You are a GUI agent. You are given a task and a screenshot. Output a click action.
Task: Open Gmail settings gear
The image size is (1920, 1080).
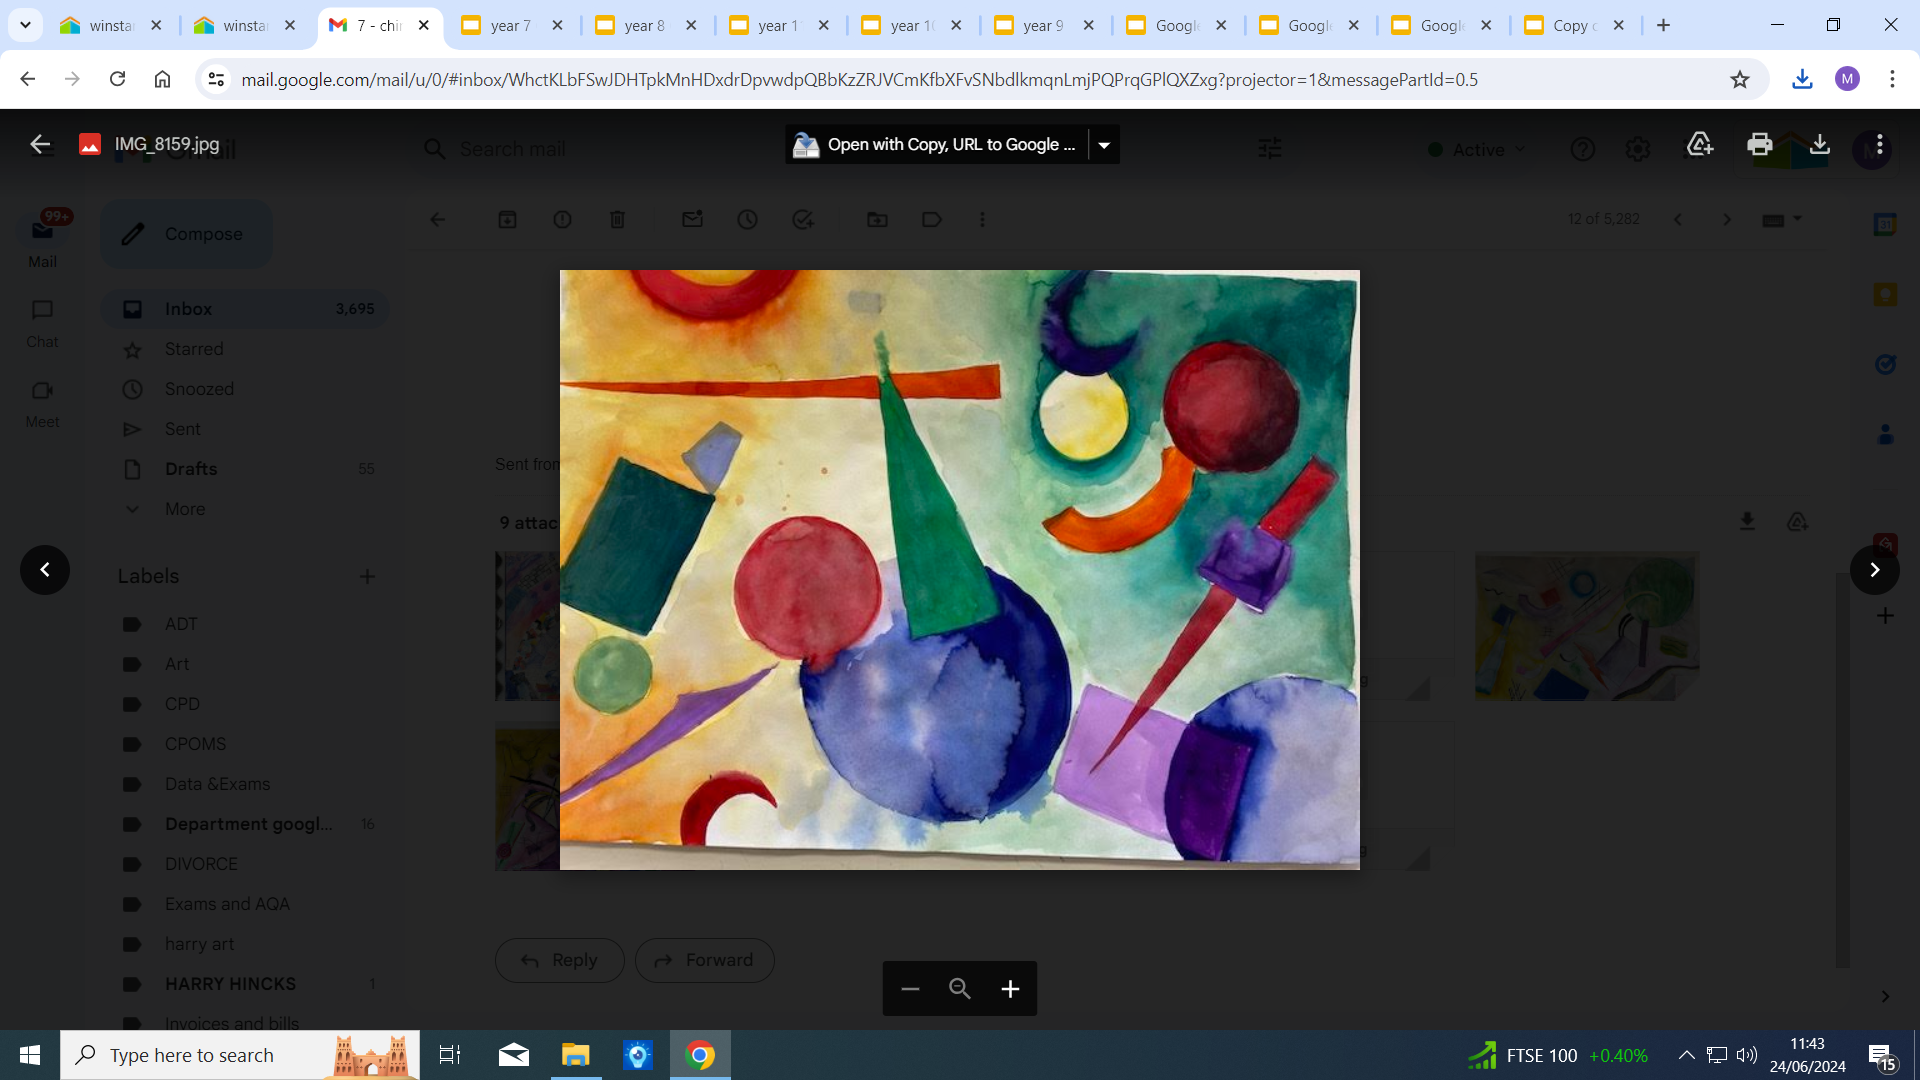pyautogui.click(x=1637, y=149)
